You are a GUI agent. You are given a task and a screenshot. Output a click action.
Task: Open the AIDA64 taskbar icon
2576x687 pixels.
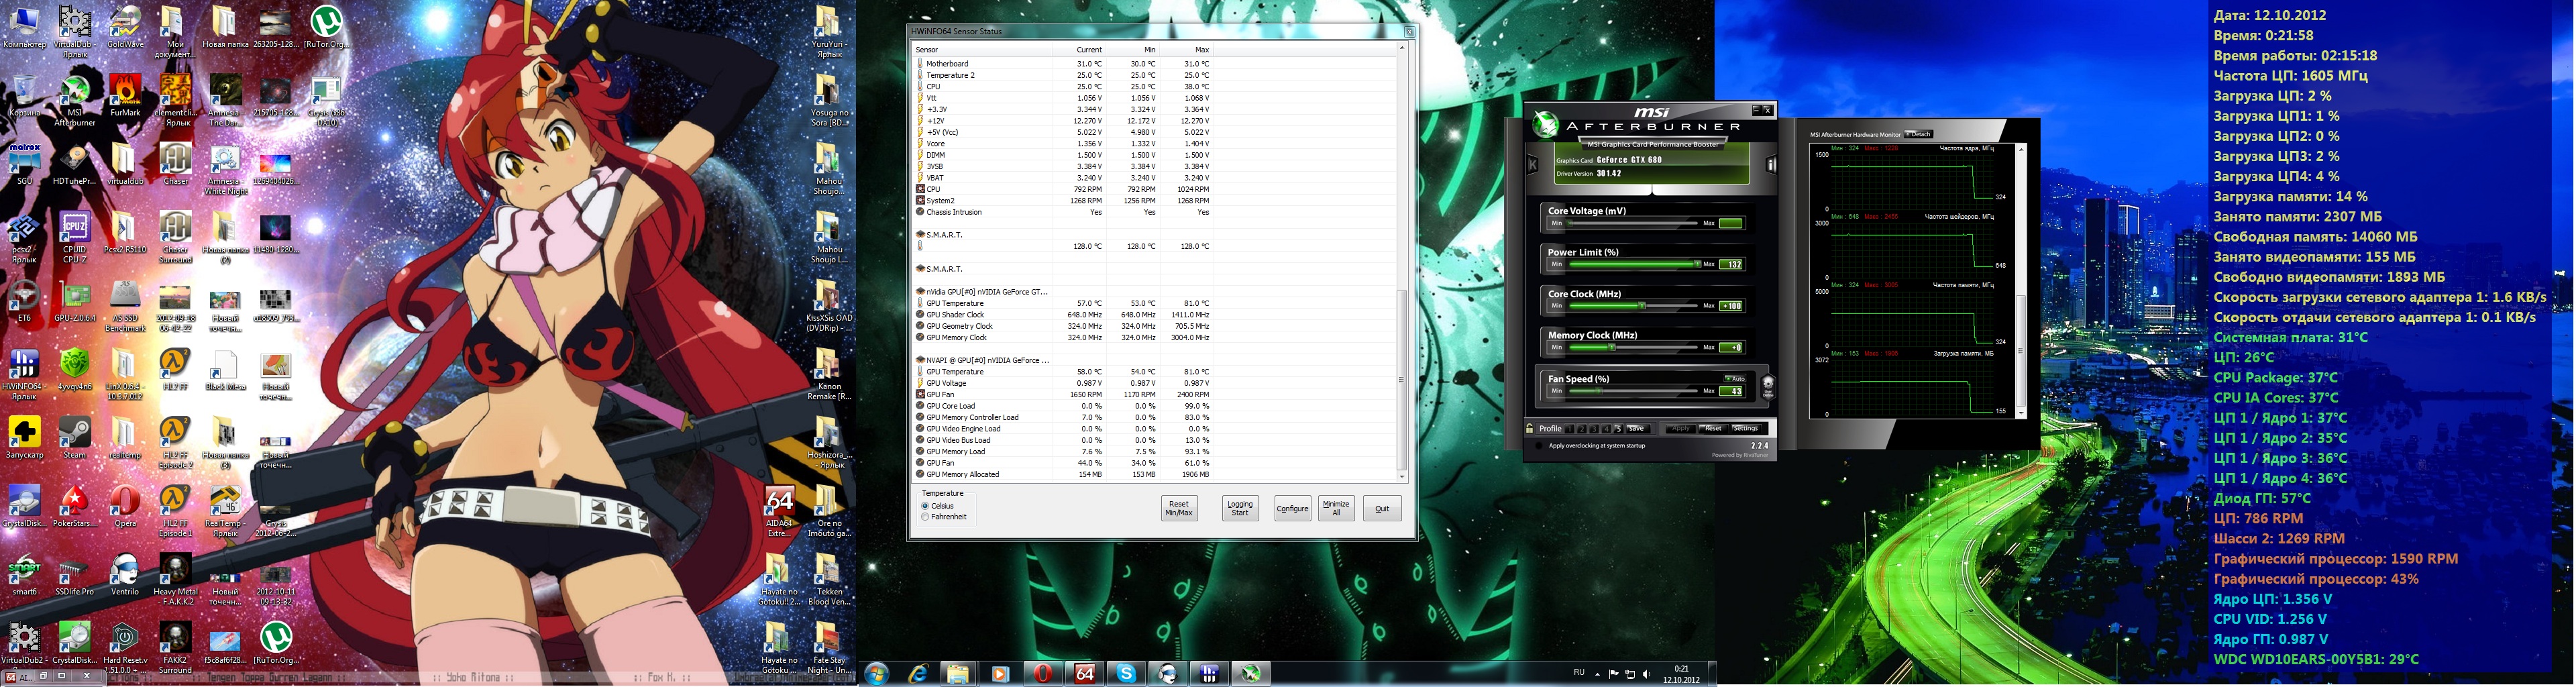pos(1084,674)
